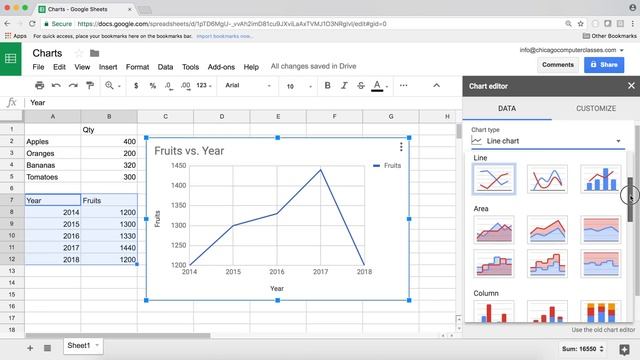
Task: Select the 100% stacked area chart thumbnail
Action: coord(601,230)
